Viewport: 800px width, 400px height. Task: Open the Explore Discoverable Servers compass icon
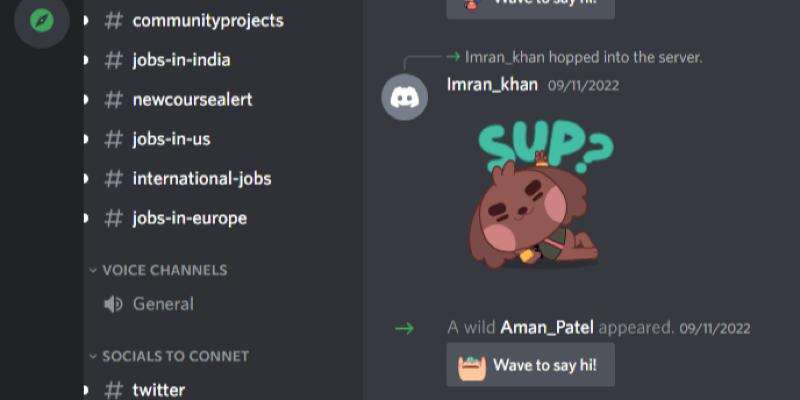click(x=42, y=20)
